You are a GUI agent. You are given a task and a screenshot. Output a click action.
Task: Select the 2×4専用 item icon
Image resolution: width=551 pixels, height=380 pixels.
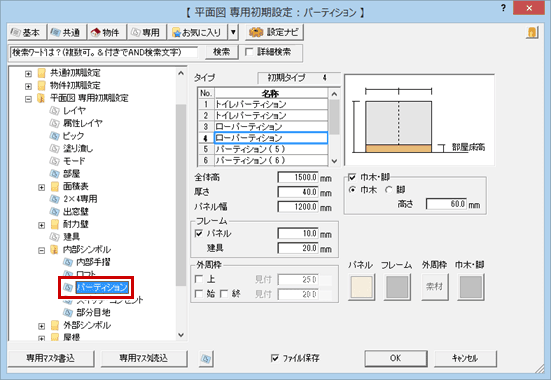[x=55, y=199]
